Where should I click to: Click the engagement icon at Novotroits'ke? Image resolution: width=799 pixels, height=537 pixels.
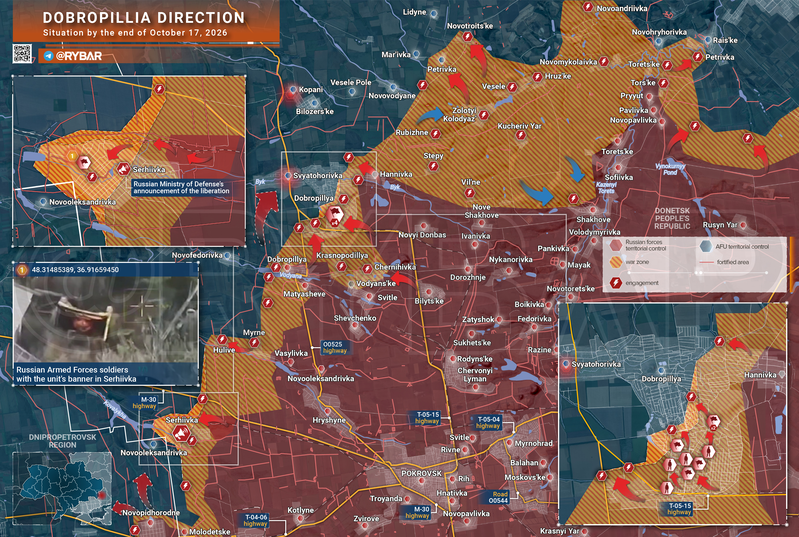coord(467,37)
